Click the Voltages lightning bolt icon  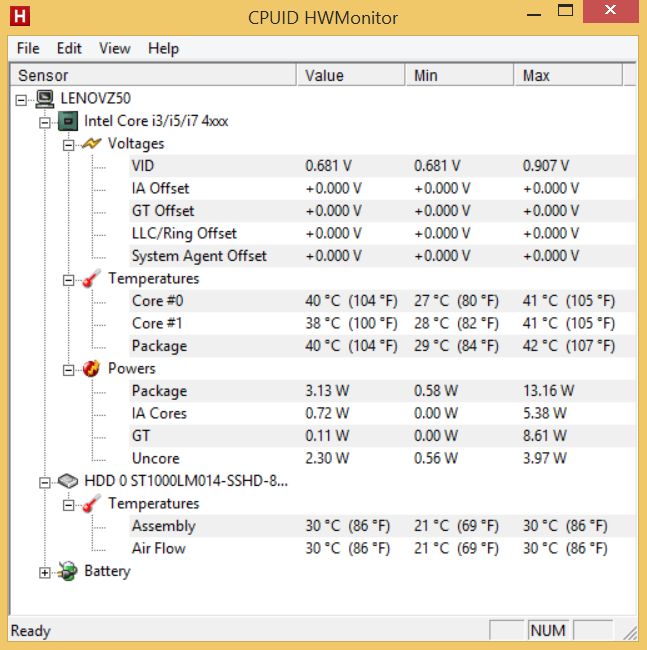(x=92, y=143)
